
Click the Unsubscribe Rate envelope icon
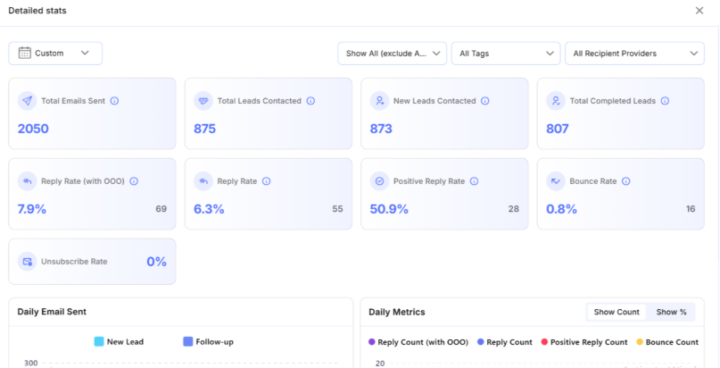[27, 261]
